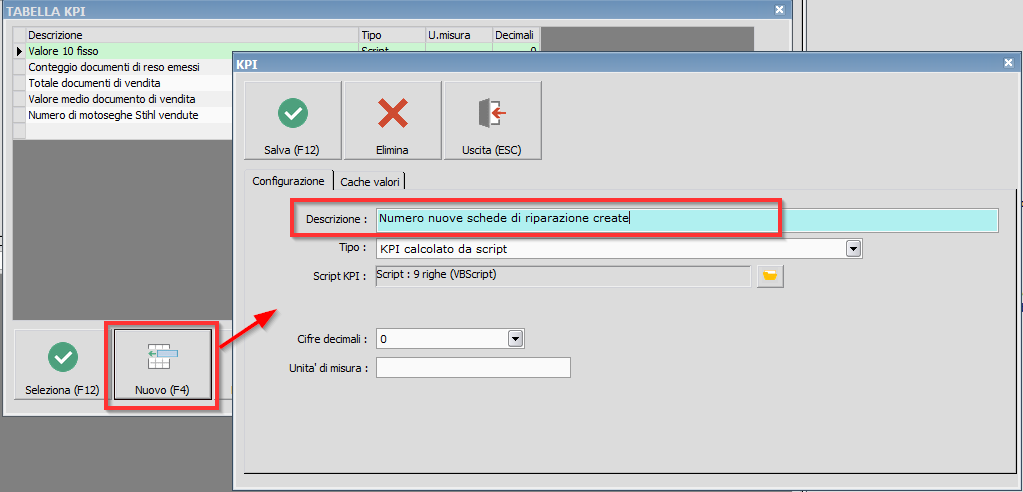Click the Nuovo (F4) new record button

coord(162,366)
